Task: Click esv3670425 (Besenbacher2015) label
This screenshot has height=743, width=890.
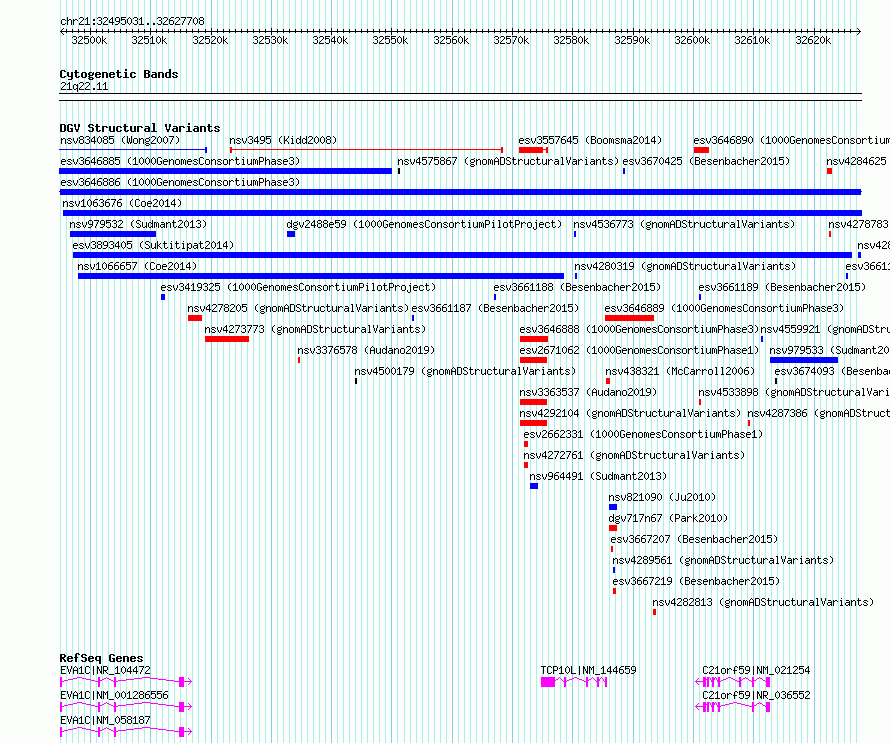Action: [706, 161]
